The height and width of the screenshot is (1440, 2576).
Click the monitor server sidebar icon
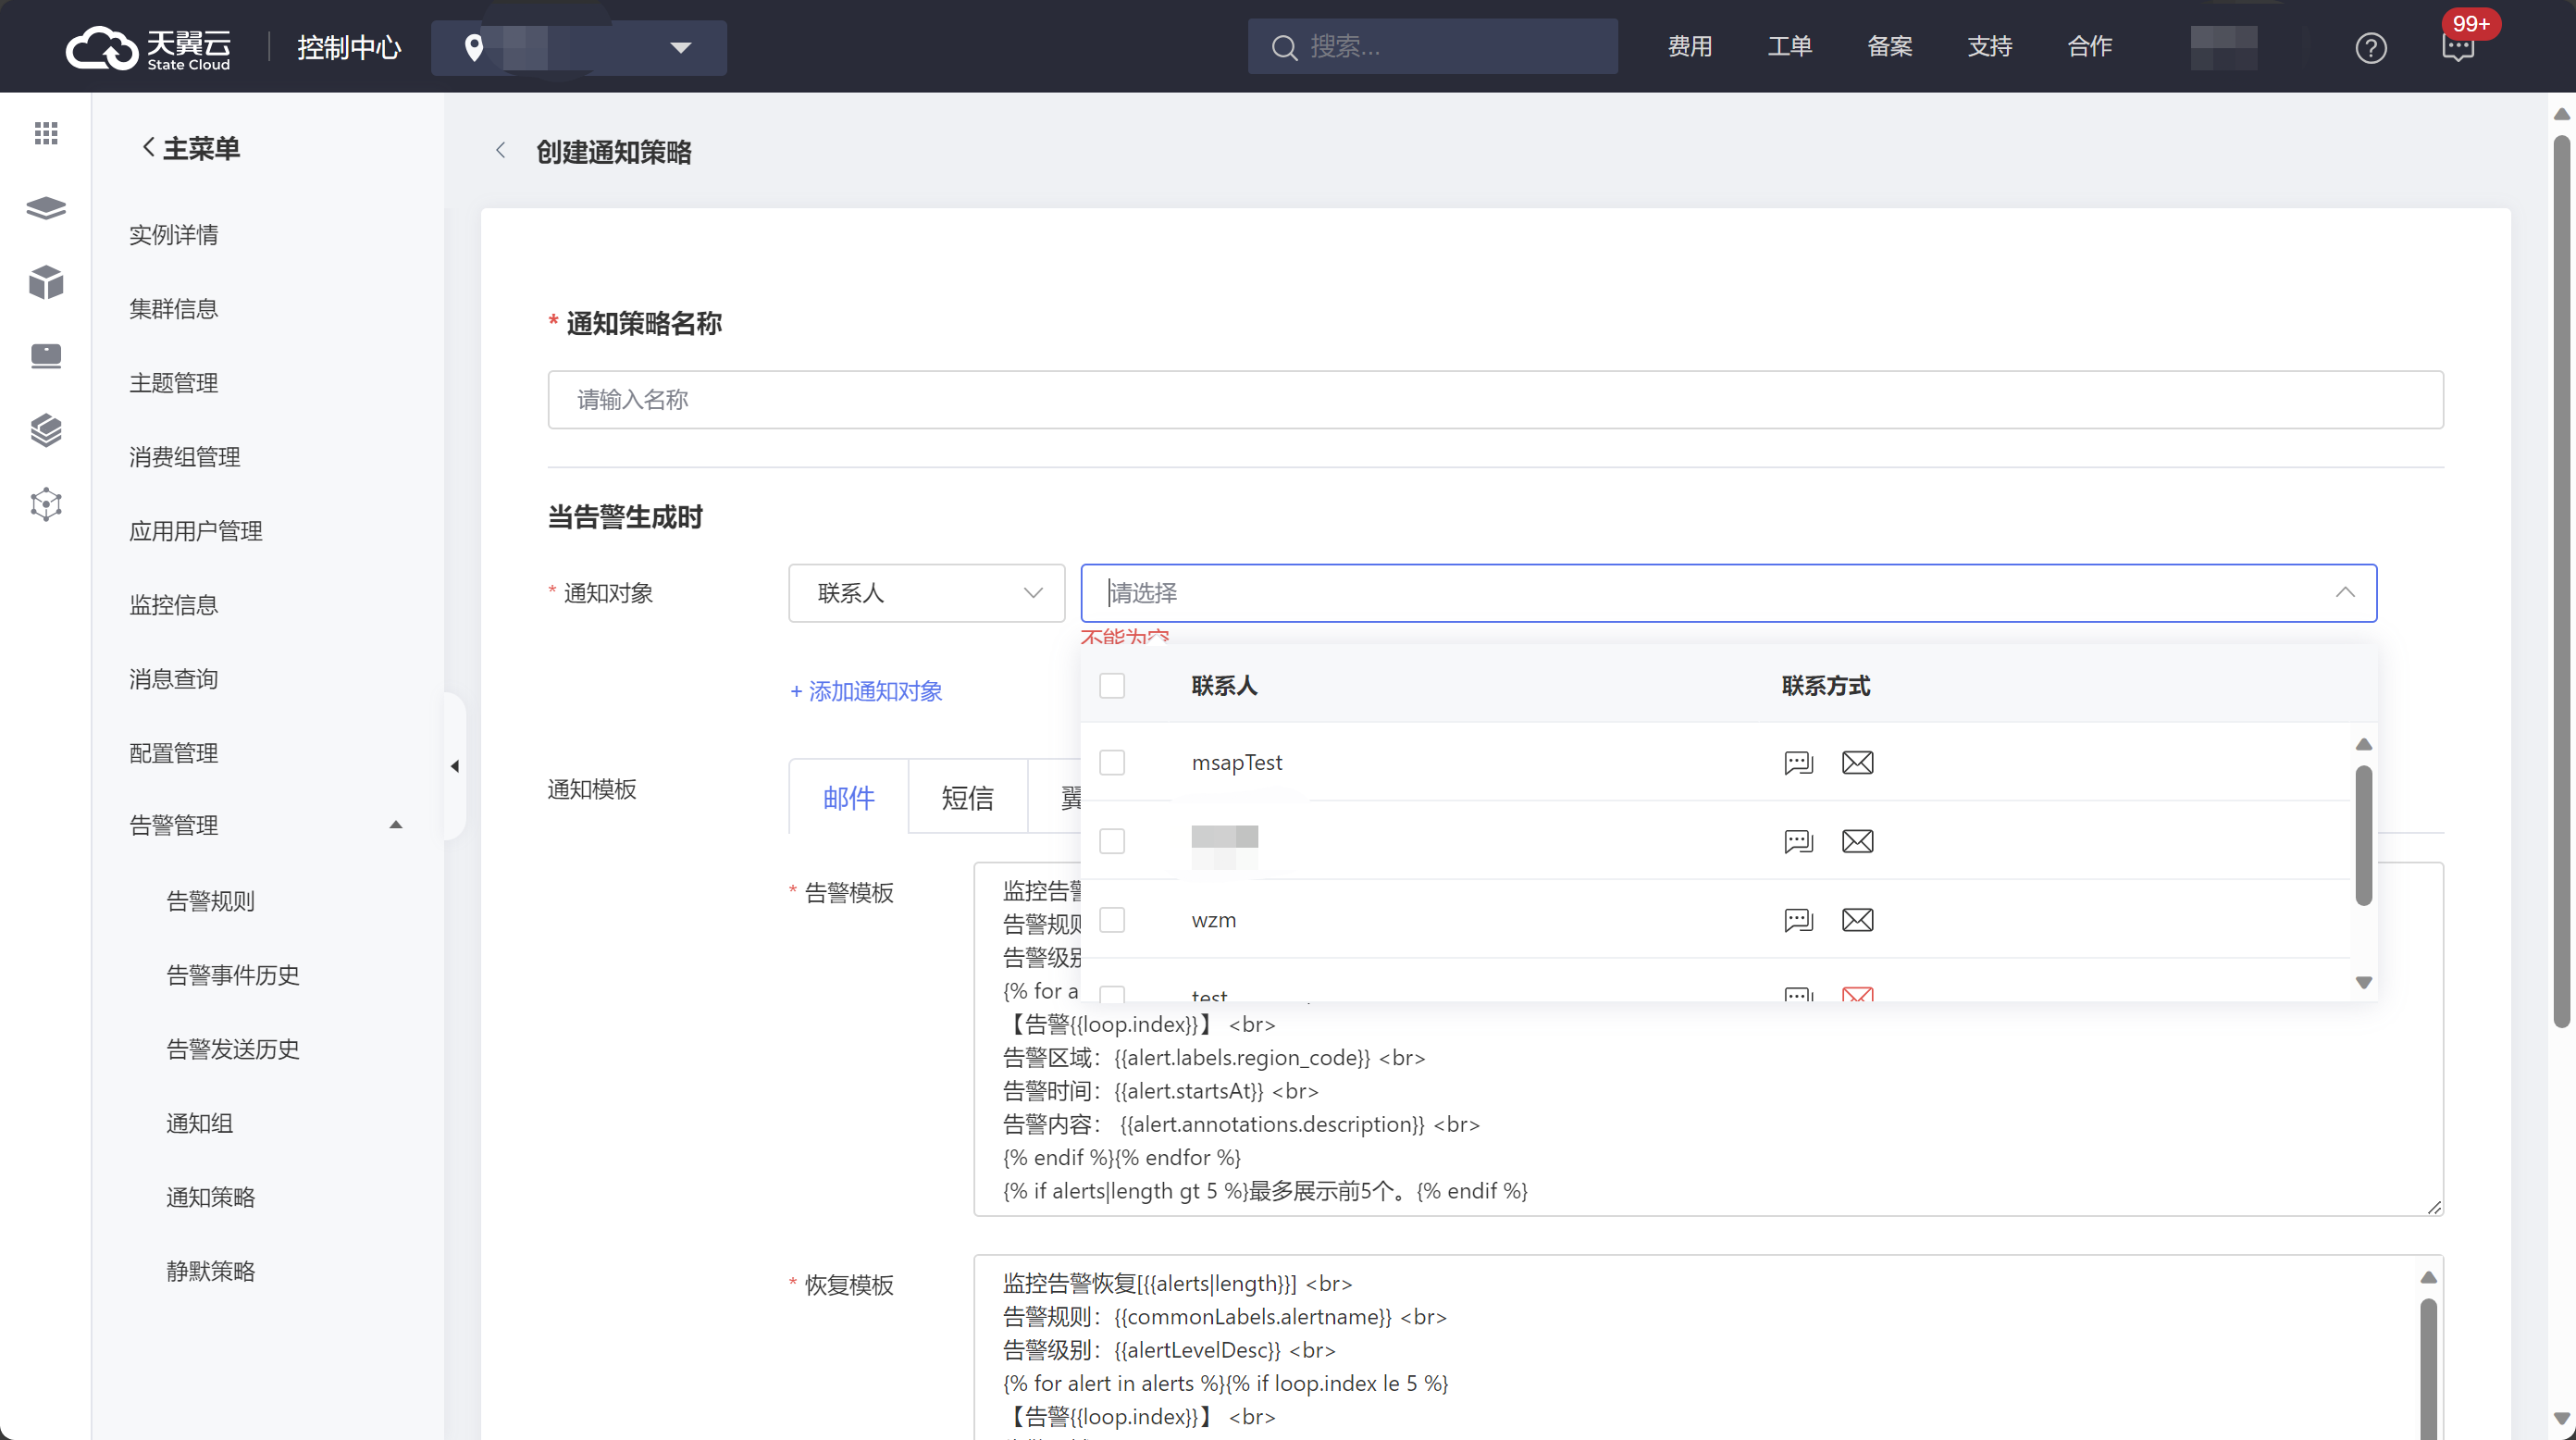coord(46,356)
